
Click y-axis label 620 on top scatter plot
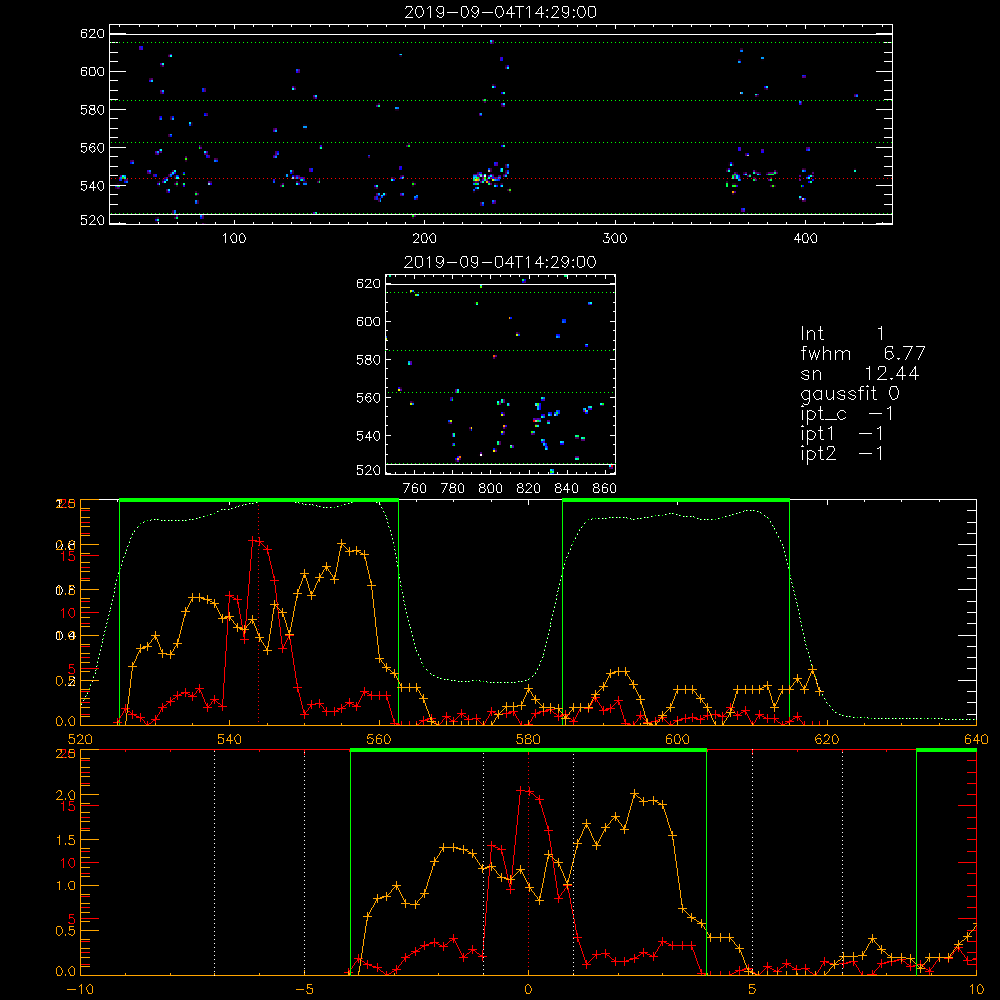click(x=92, y=33)
